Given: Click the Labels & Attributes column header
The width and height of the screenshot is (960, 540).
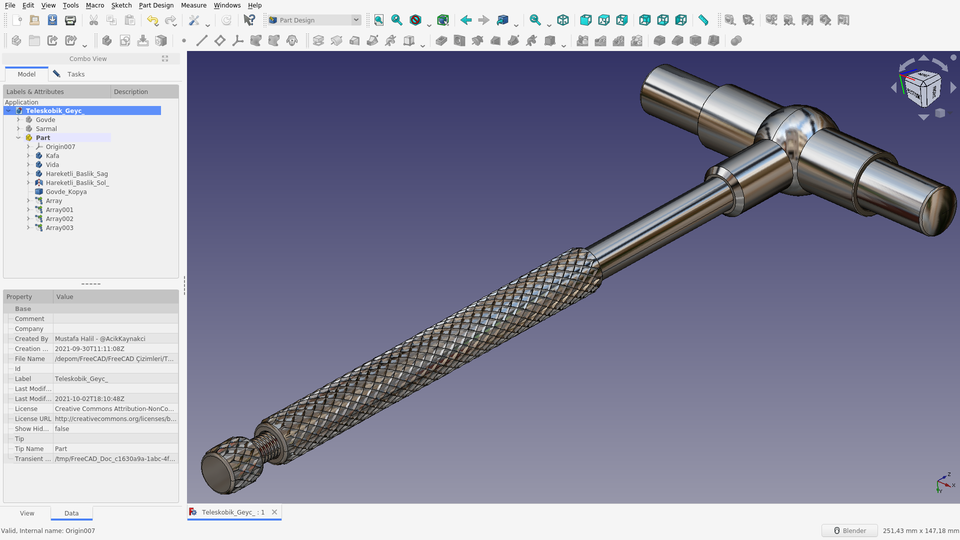Looking at the screenshot, I should point(57,92).
